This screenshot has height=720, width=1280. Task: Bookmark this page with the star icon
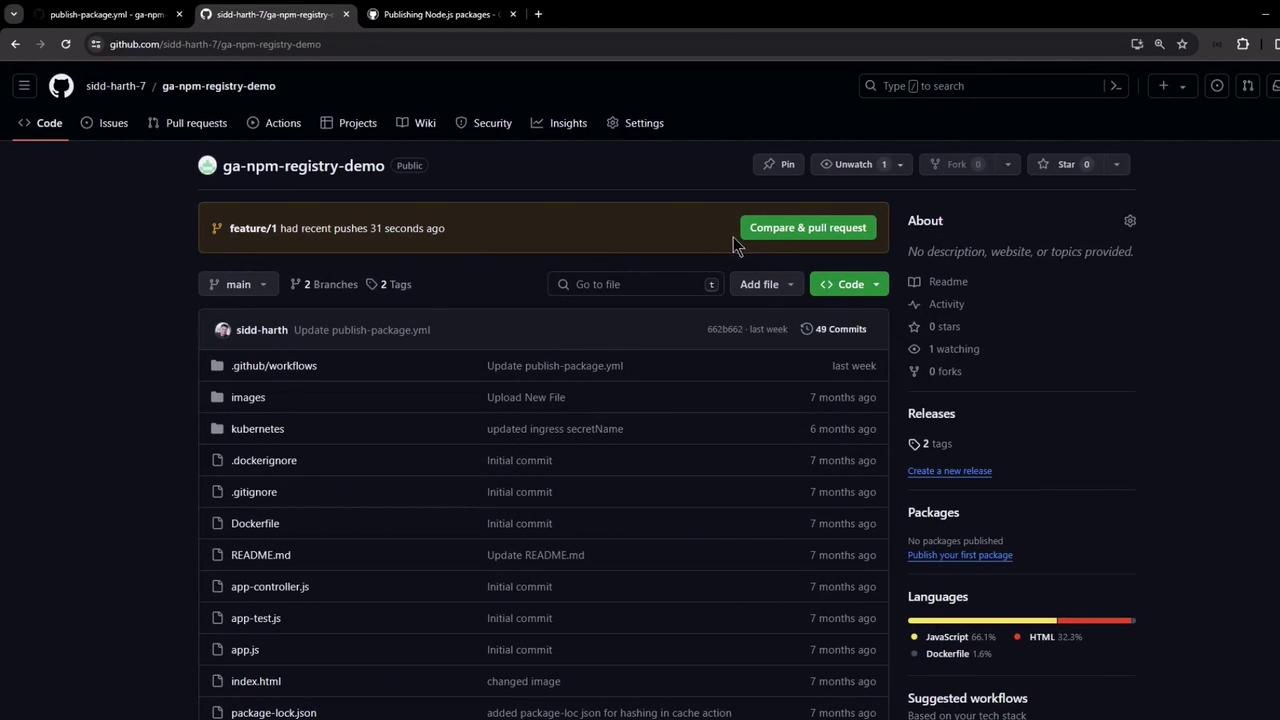[x=1182, y=44]
